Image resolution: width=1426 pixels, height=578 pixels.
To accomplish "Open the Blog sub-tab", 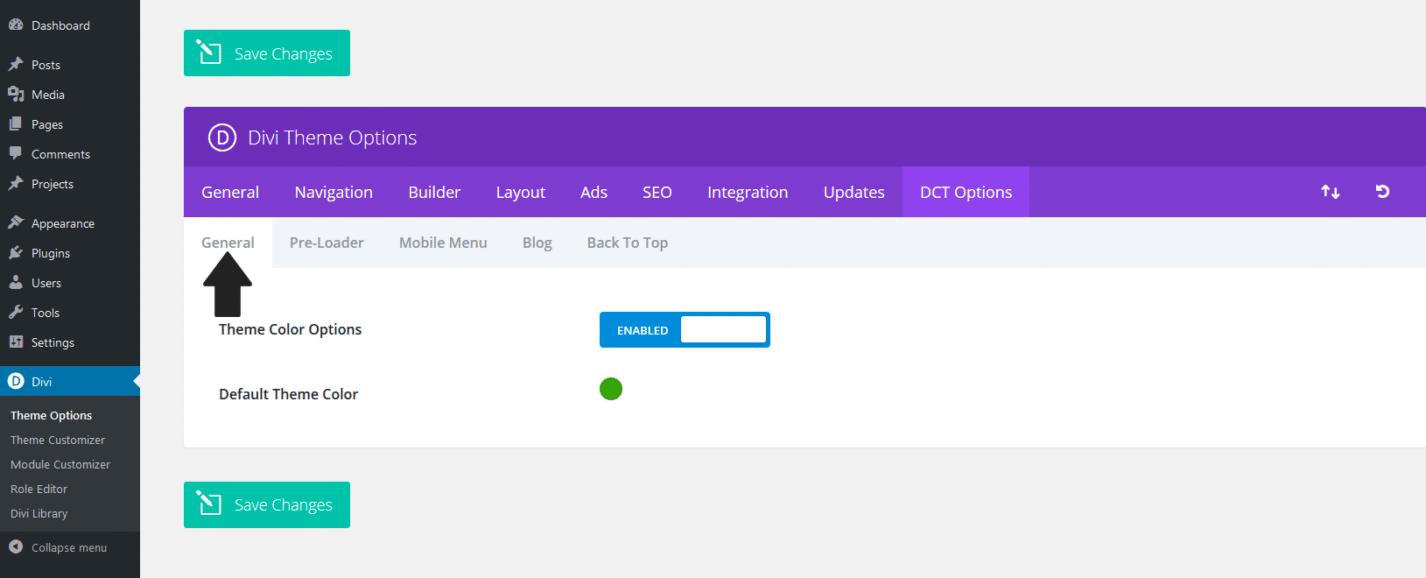I will click(x=537, y=242).
